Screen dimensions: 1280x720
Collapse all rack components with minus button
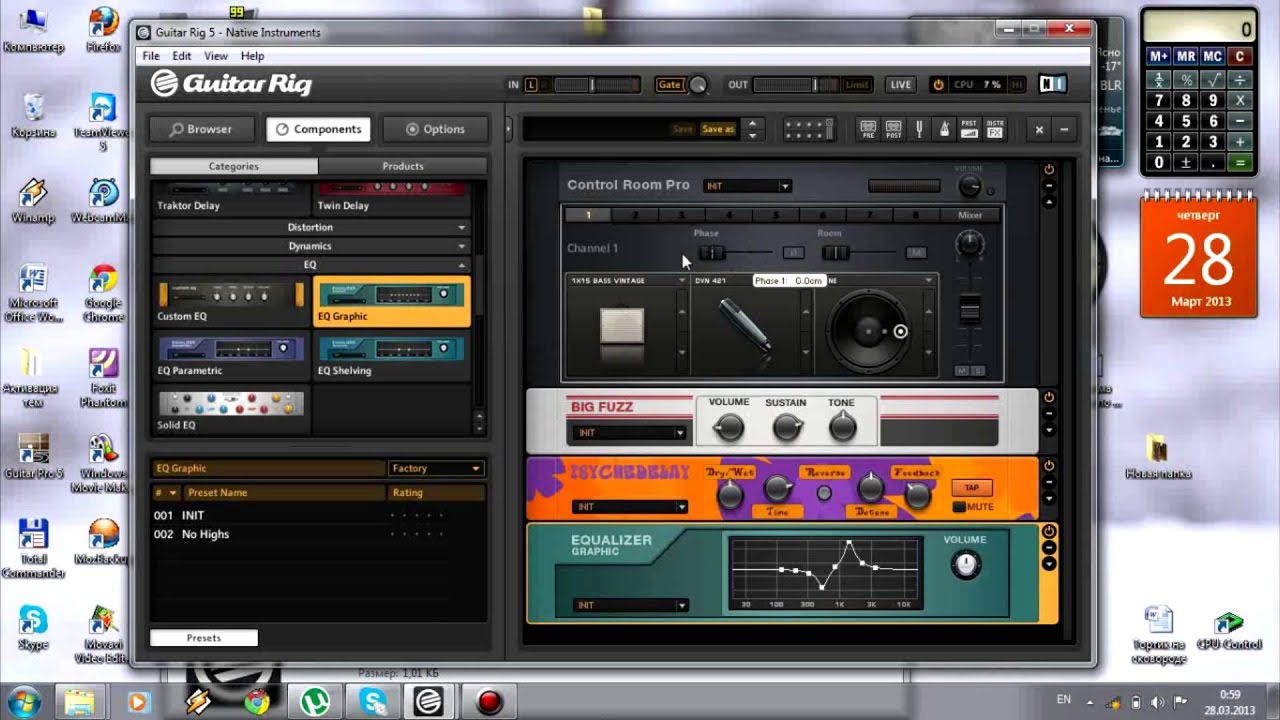coord(1063,129)
